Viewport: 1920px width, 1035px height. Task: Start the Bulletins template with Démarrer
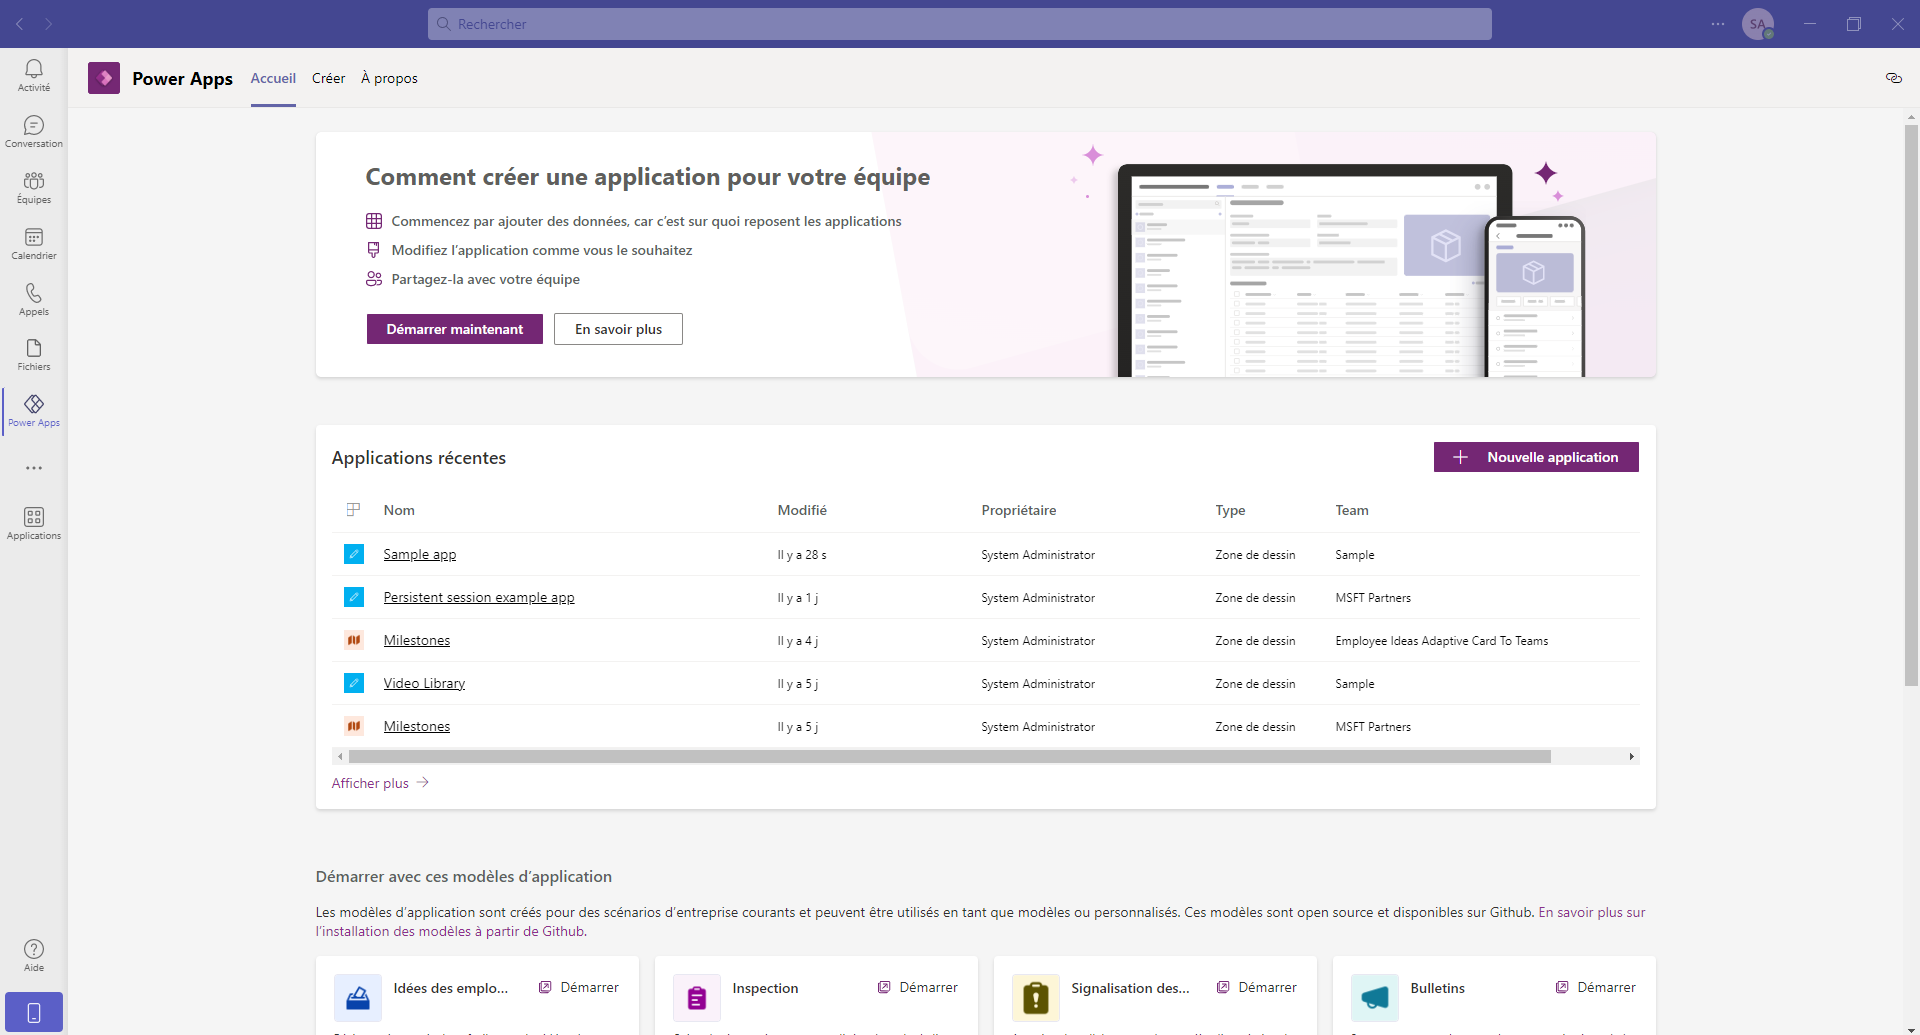1596,987
